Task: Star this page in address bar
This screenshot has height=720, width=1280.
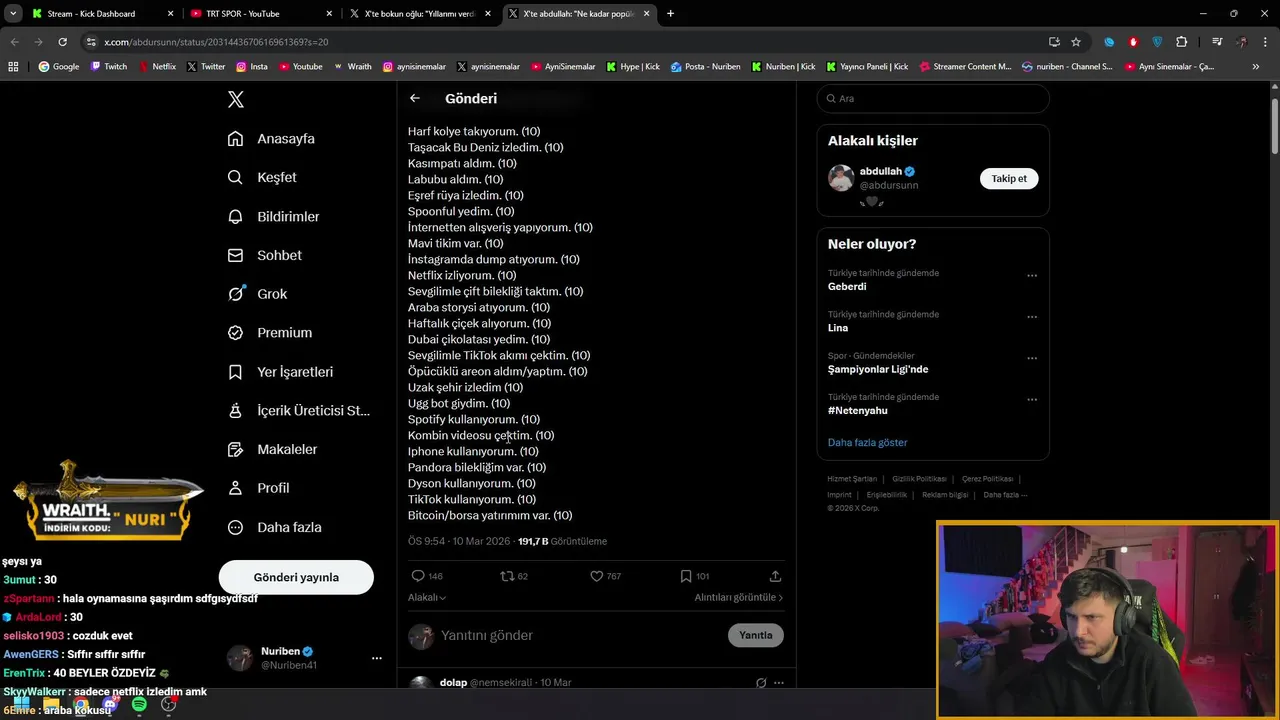Action: tap(1076, 42)
